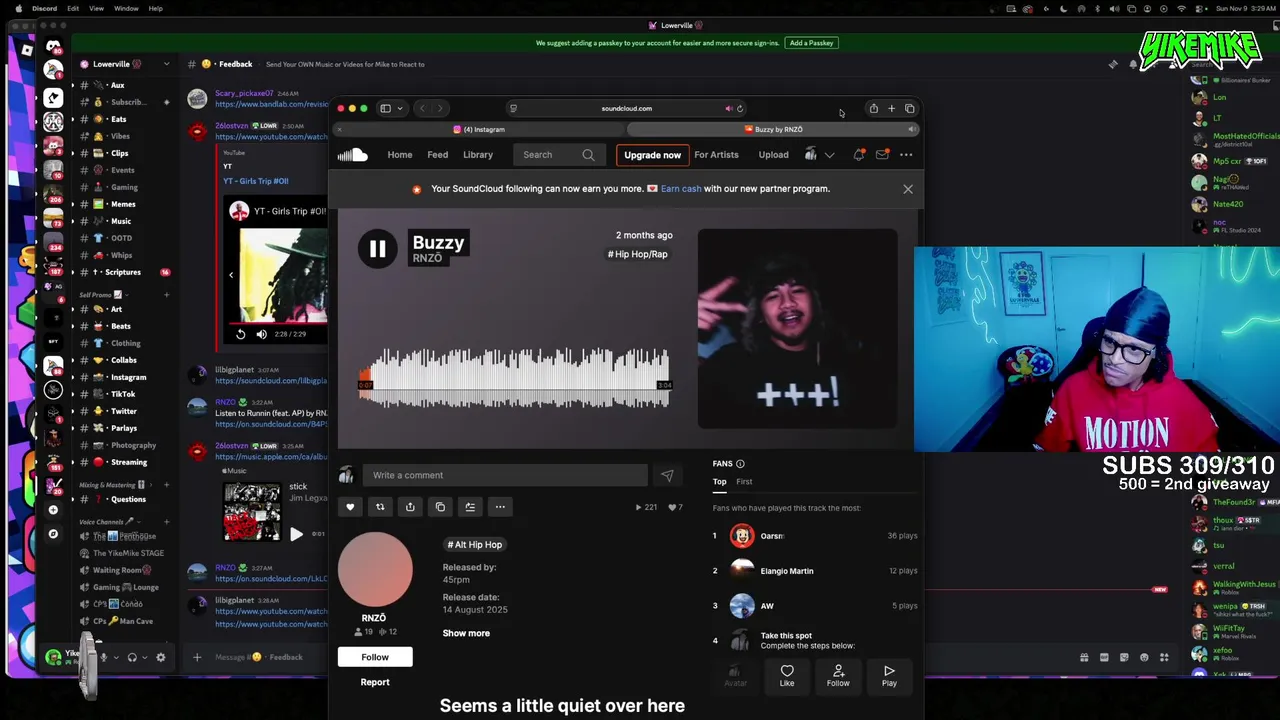The width and height of the screenshot is (1280, 720).
Task: Repost the Buzzy track
Action: 380,507
